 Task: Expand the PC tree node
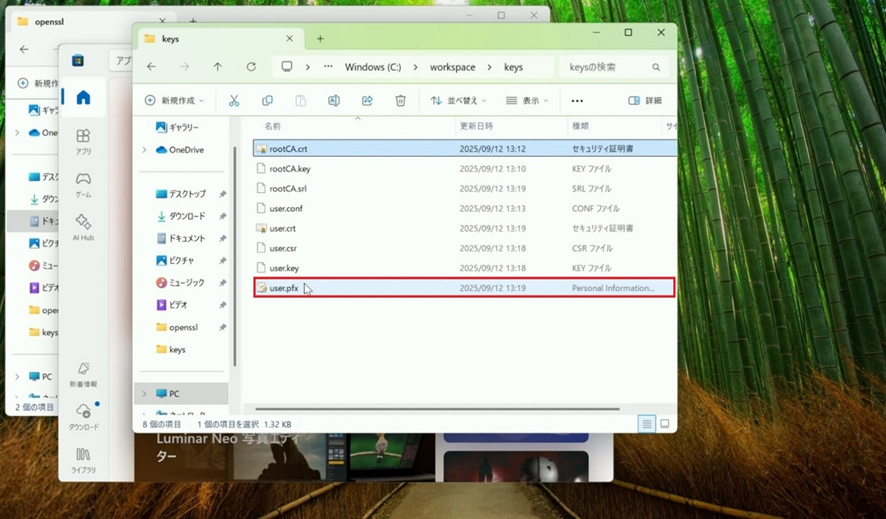(144, 394)
